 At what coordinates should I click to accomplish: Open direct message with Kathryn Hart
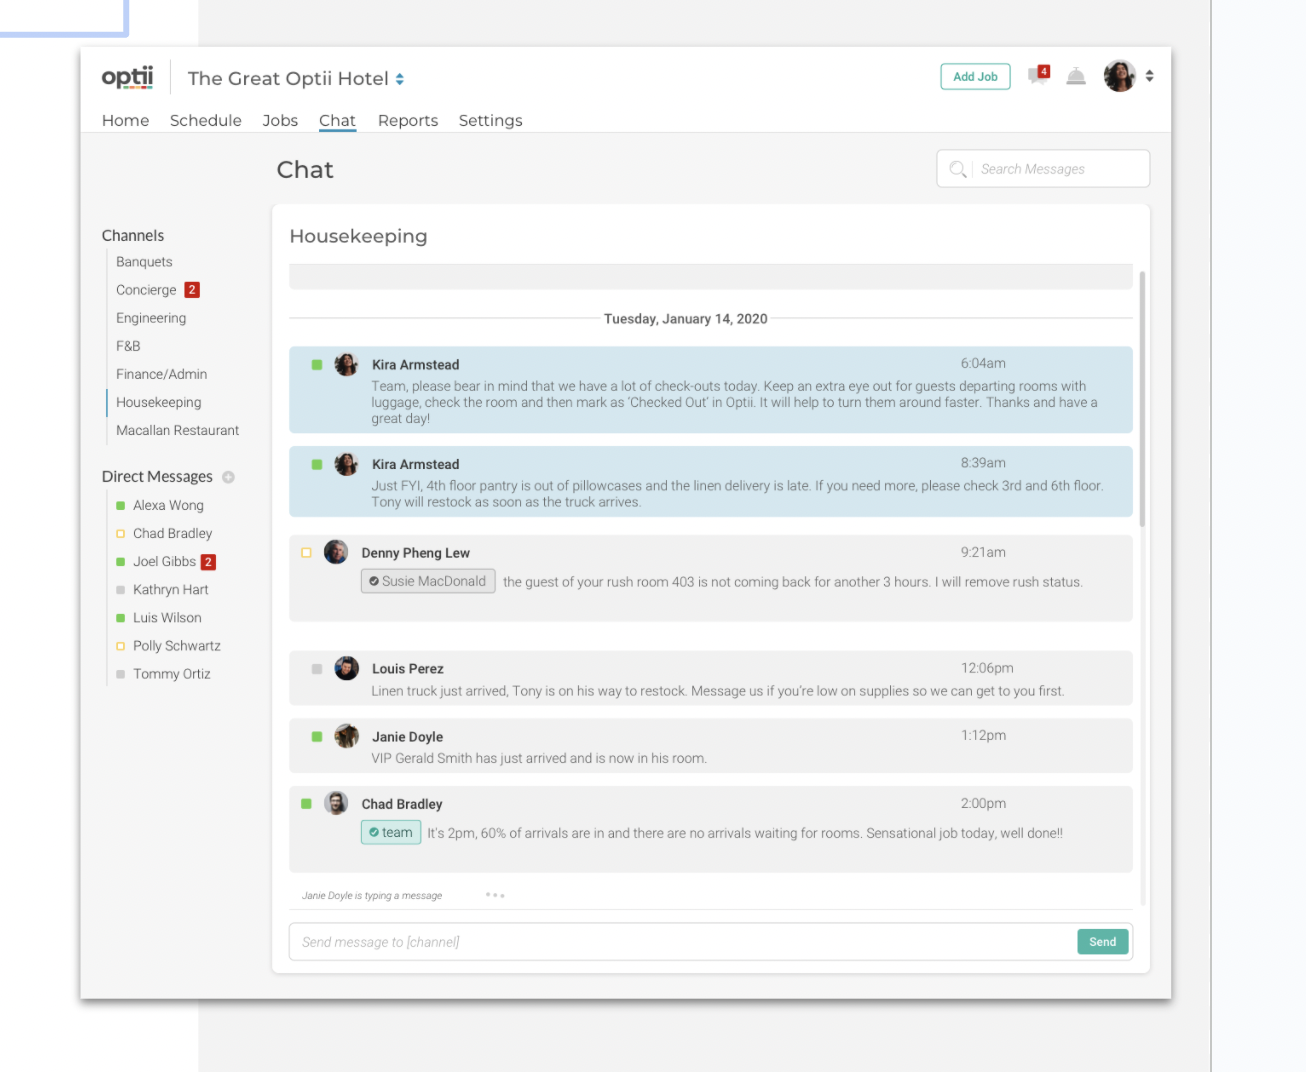click(x=170, y=590)
